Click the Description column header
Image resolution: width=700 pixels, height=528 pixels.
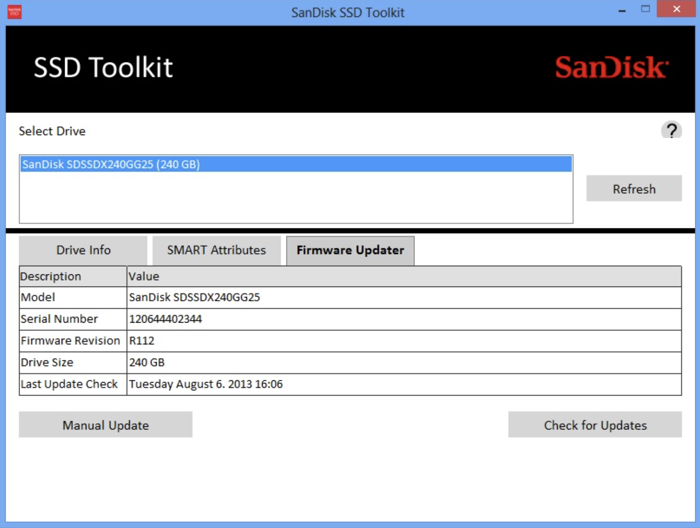click(72, 276)
